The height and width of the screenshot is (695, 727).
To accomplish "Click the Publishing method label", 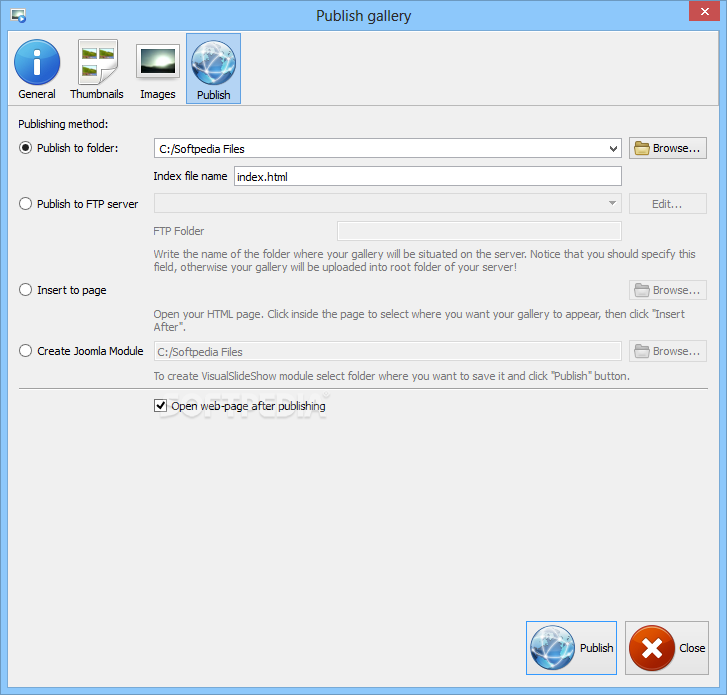I will pyautogui.click(x=63, y=124).
